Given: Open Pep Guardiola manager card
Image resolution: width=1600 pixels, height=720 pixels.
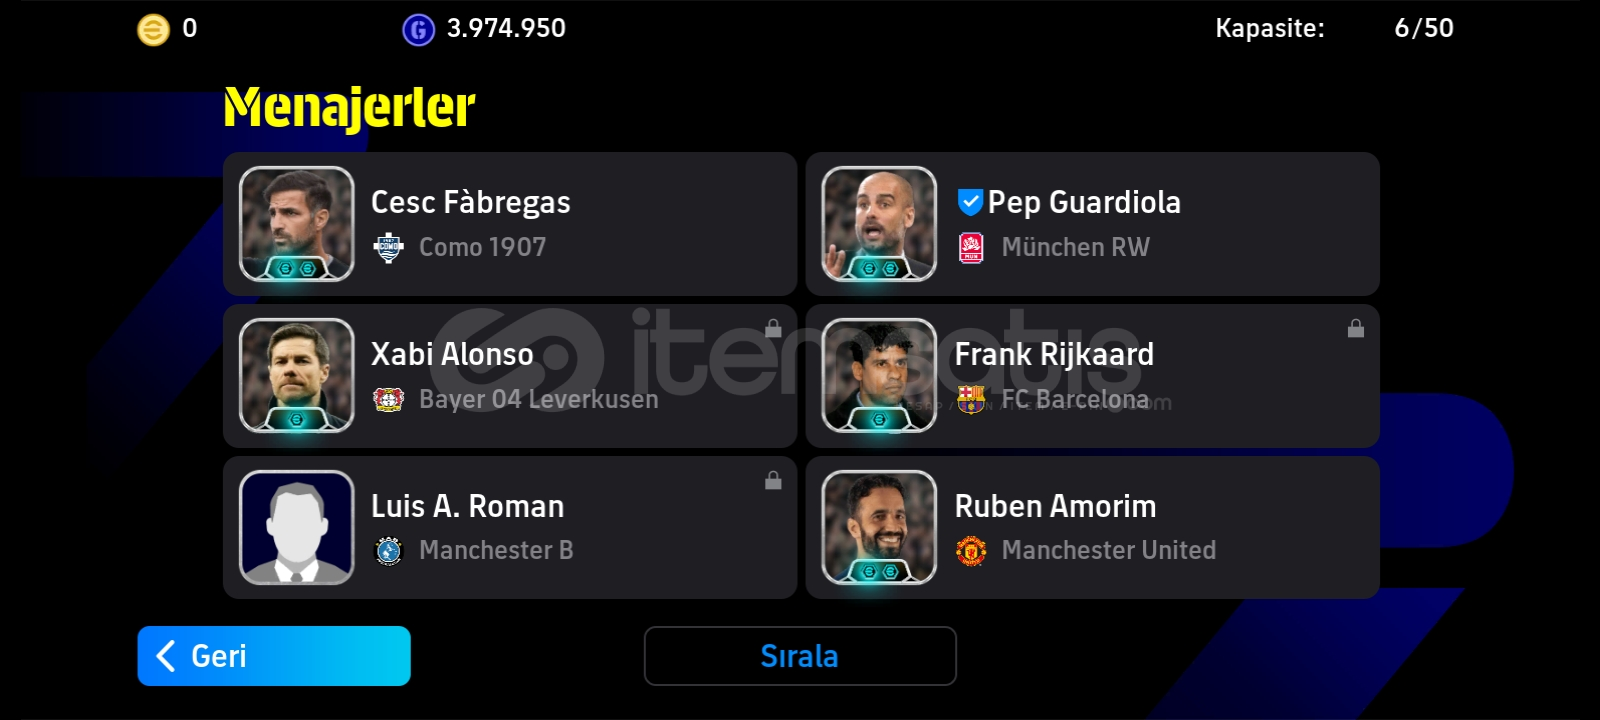Looking at the screenshot, I should pyautogui.click(x=1092, y=224).
